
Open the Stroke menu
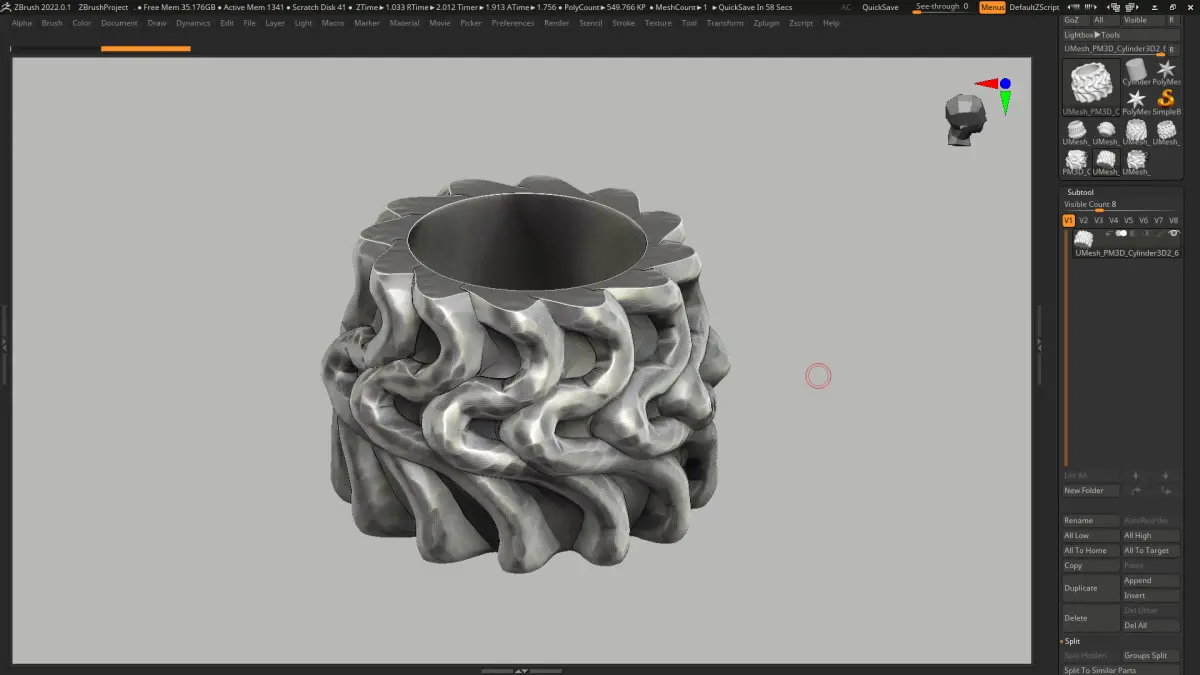pyautogui.click(x=623, y=23)
